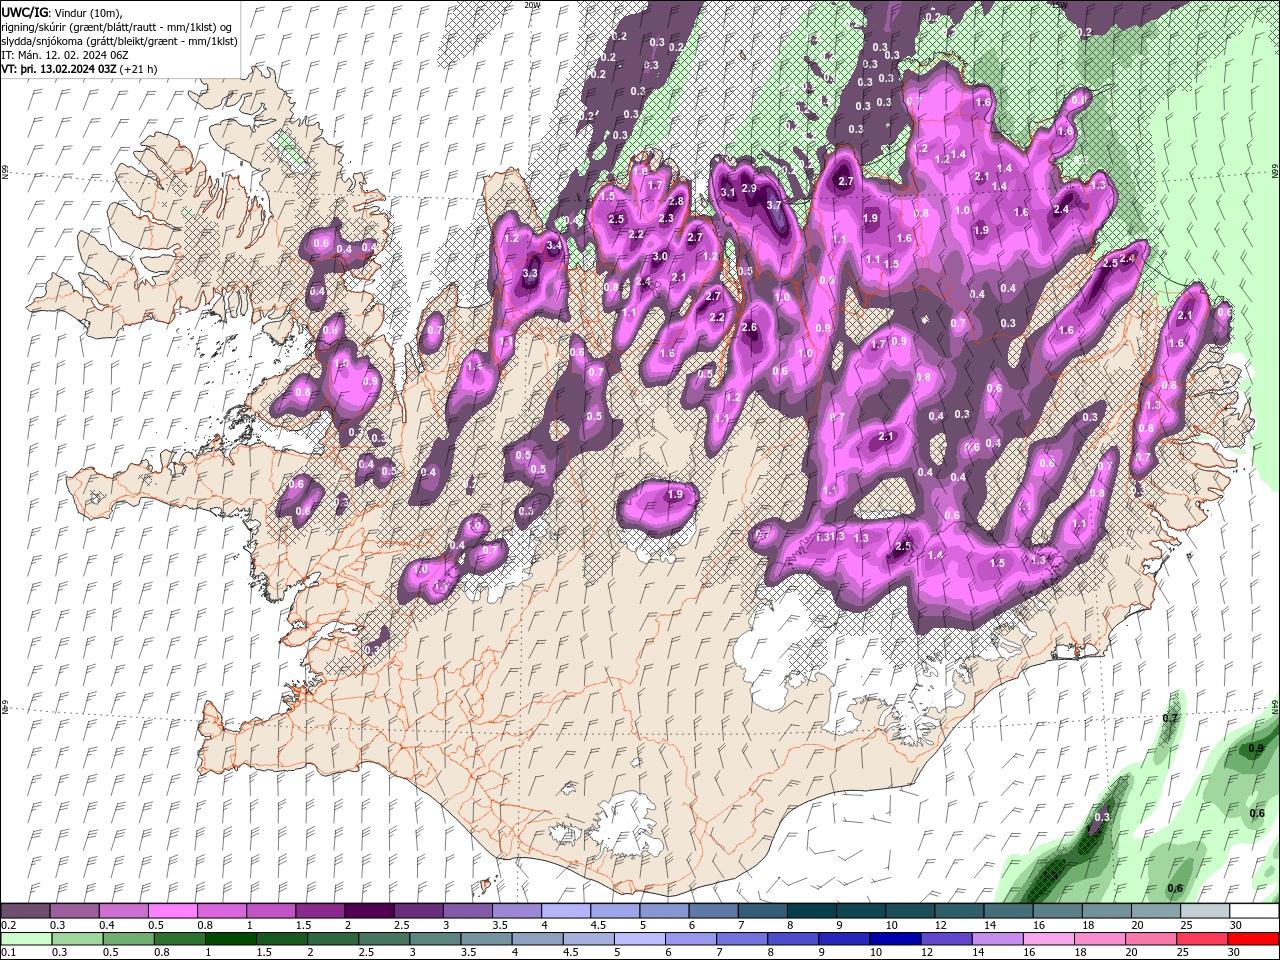Pick the lightest green 0.1–0.3 rain legend swatch
Image resolution: width=1280 pixels, height=960 pixels.
pyautogui.click(x=26, y=939)
